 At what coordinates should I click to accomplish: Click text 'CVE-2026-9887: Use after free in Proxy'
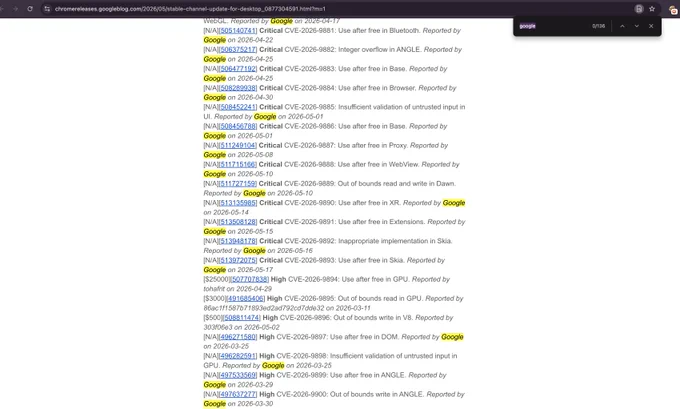tap(346, 145)
